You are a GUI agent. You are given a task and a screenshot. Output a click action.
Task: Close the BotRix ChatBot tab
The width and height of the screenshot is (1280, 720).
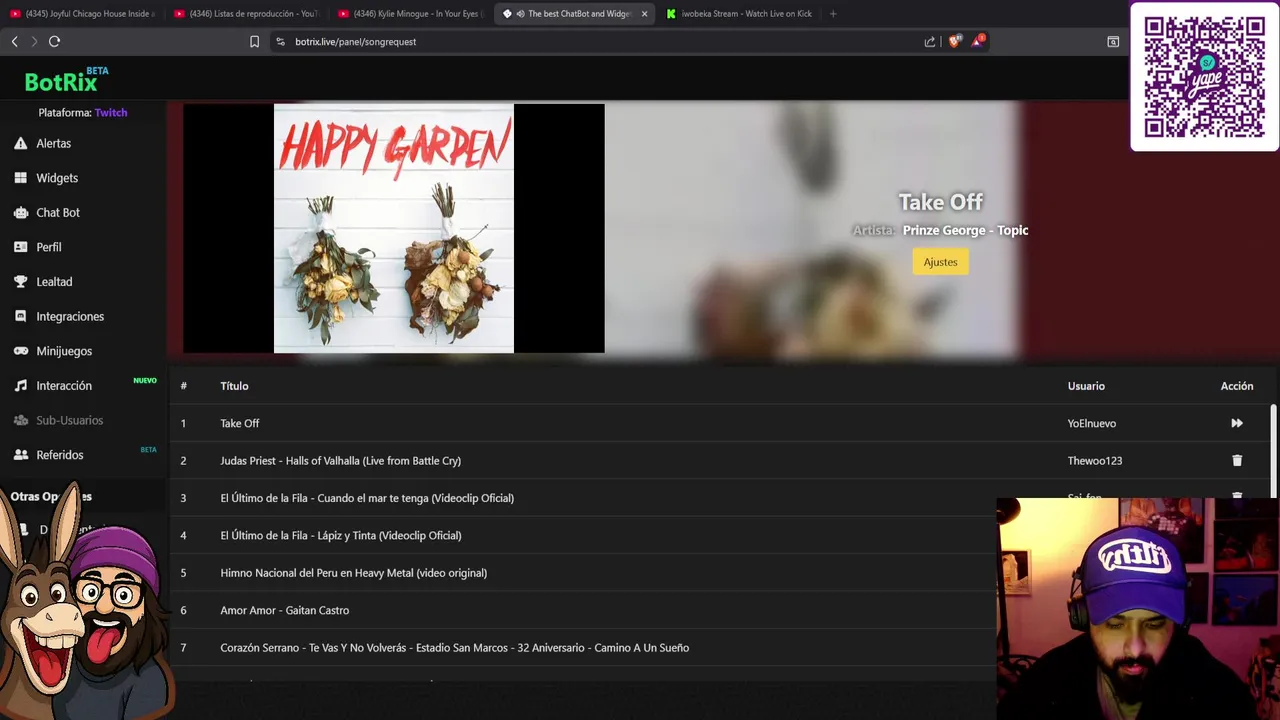click(x=644, y=14)
